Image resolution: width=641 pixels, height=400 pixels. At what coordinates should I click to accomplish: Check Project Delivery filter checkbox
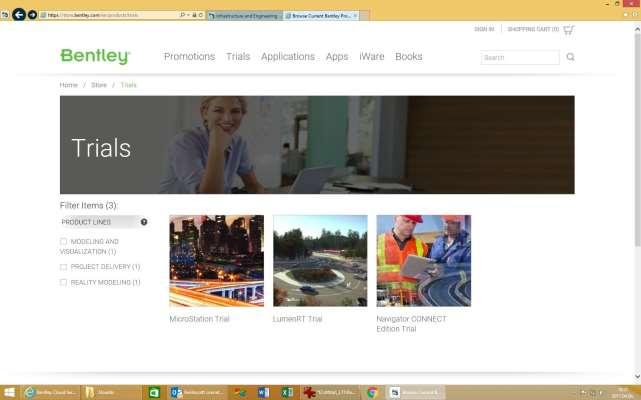point(63,267)
